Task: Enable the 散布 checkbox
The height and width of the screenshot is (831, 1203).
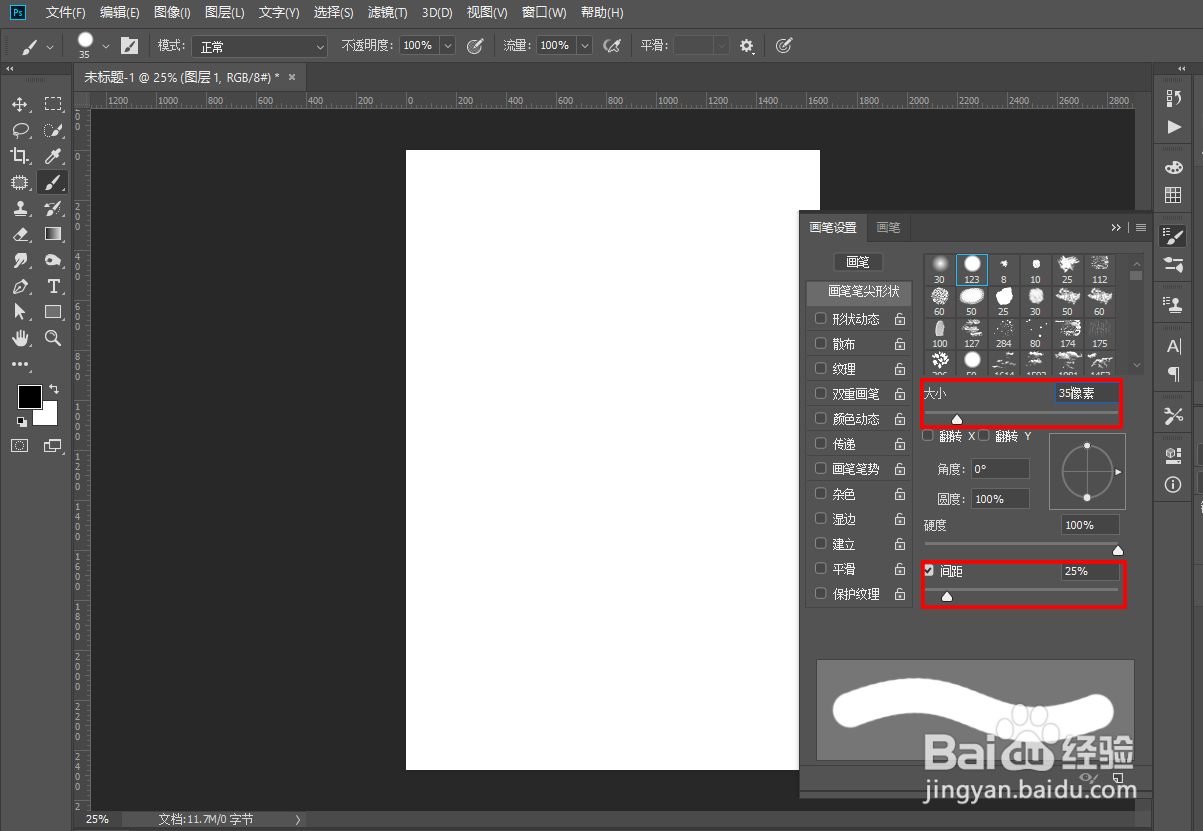Action: [821, 344]
